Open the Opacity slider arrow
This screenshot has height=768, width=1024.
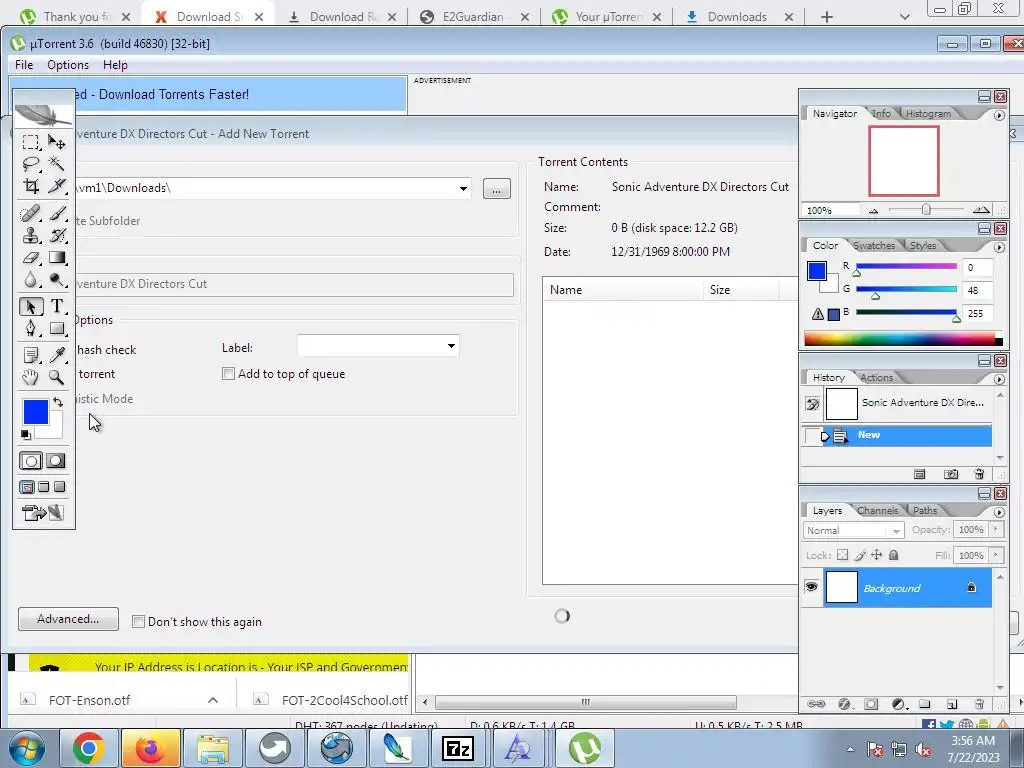click(996, 530)
